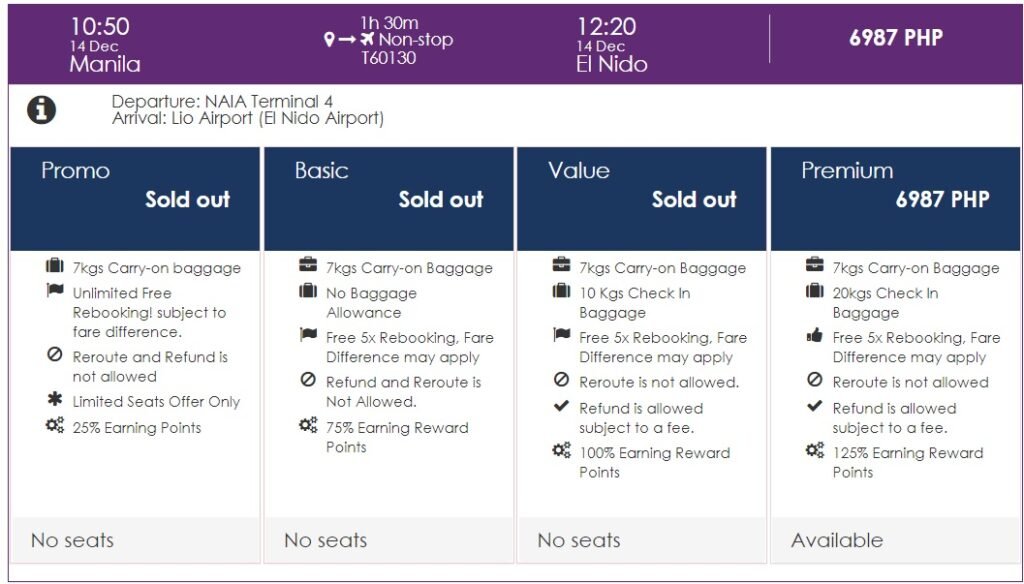Click the No seats status under Promo
Image resolution: width=1024 pixels, height=584 pixels.
click(x=72, y=540)
